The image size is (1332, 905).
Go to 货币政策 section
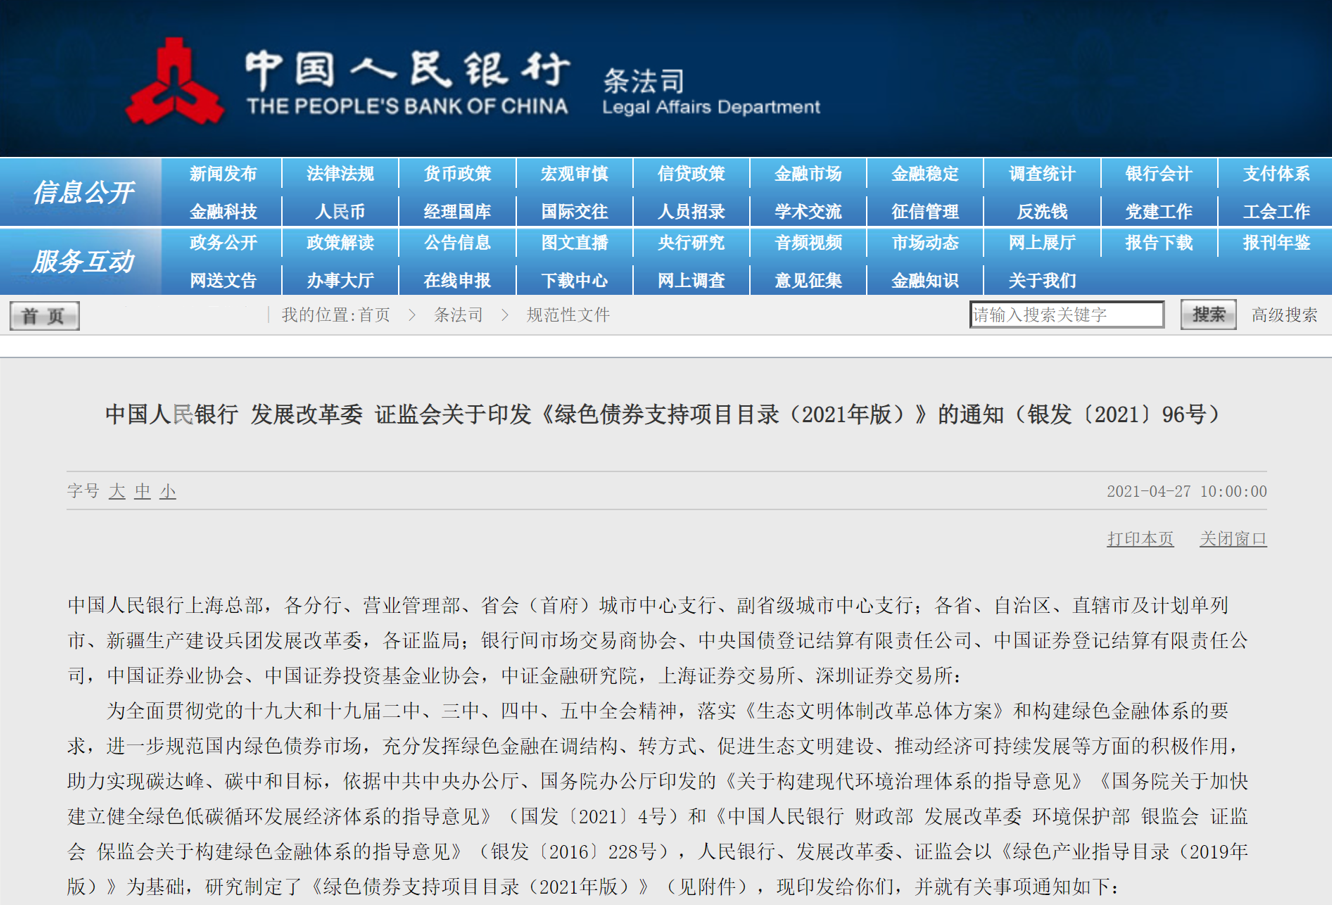457,174
